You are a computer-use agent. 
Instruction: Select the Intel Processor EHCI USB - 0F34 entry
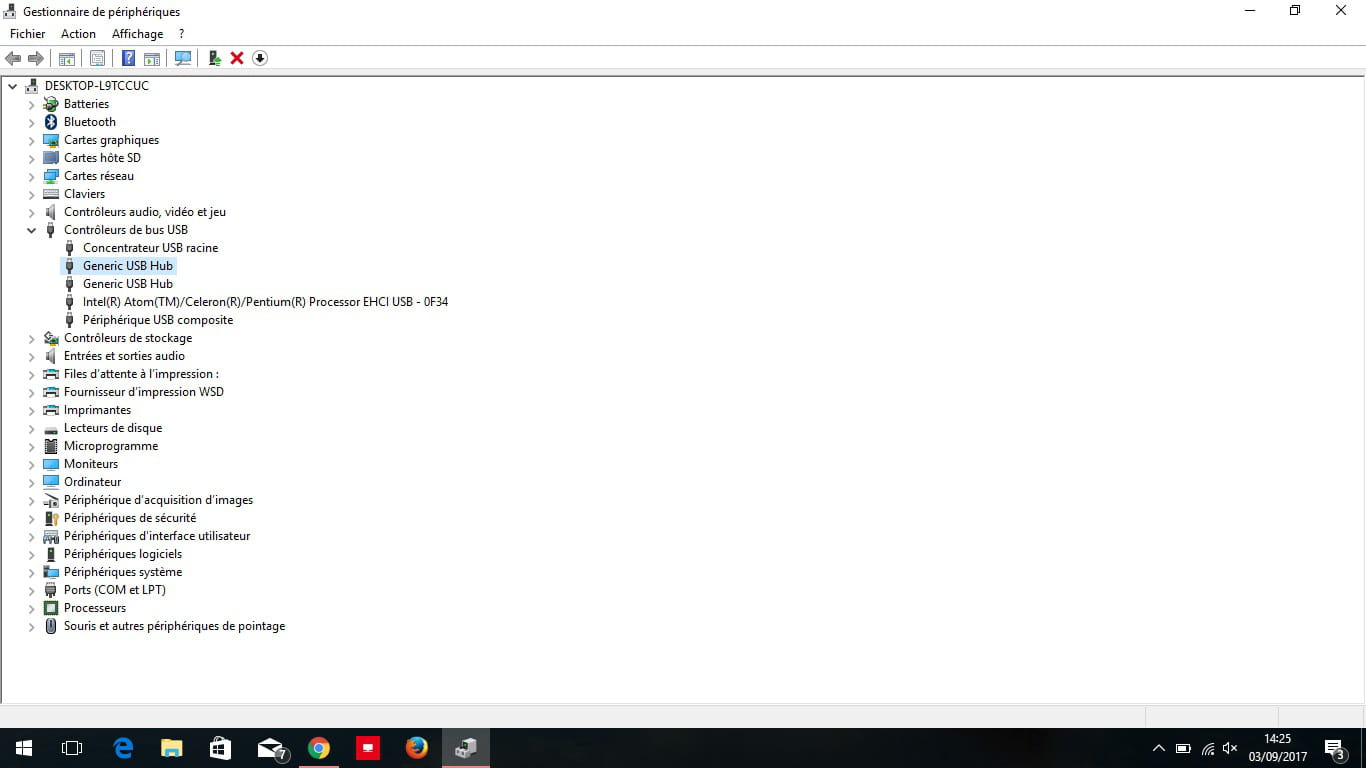coord(265,302)
